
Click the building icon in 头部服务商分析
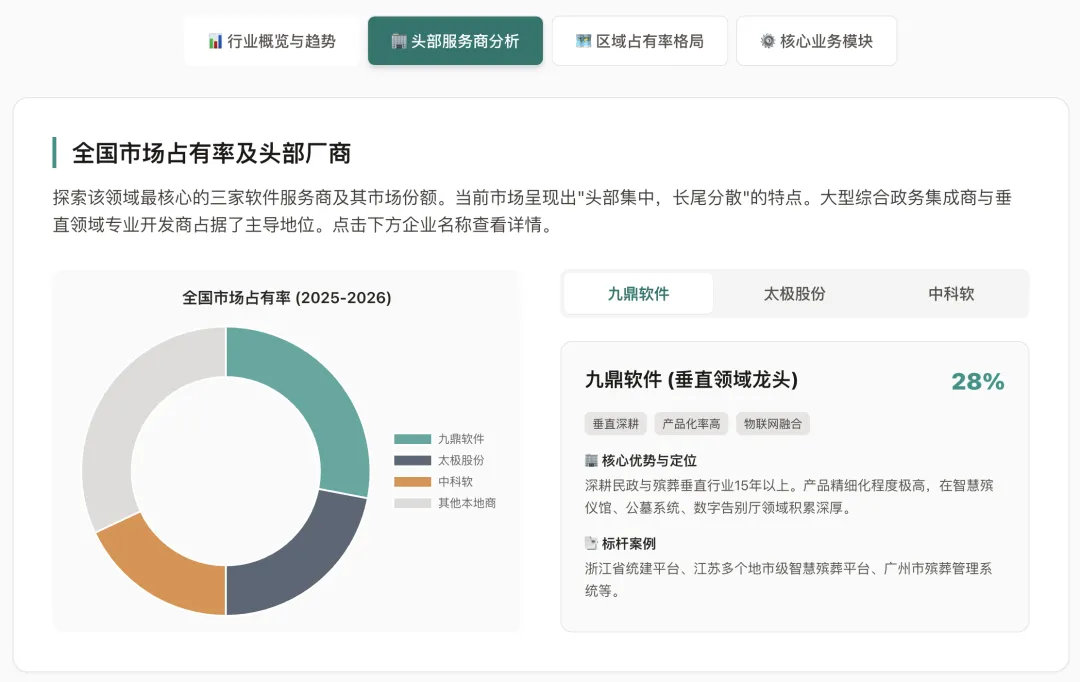(399, 41)
